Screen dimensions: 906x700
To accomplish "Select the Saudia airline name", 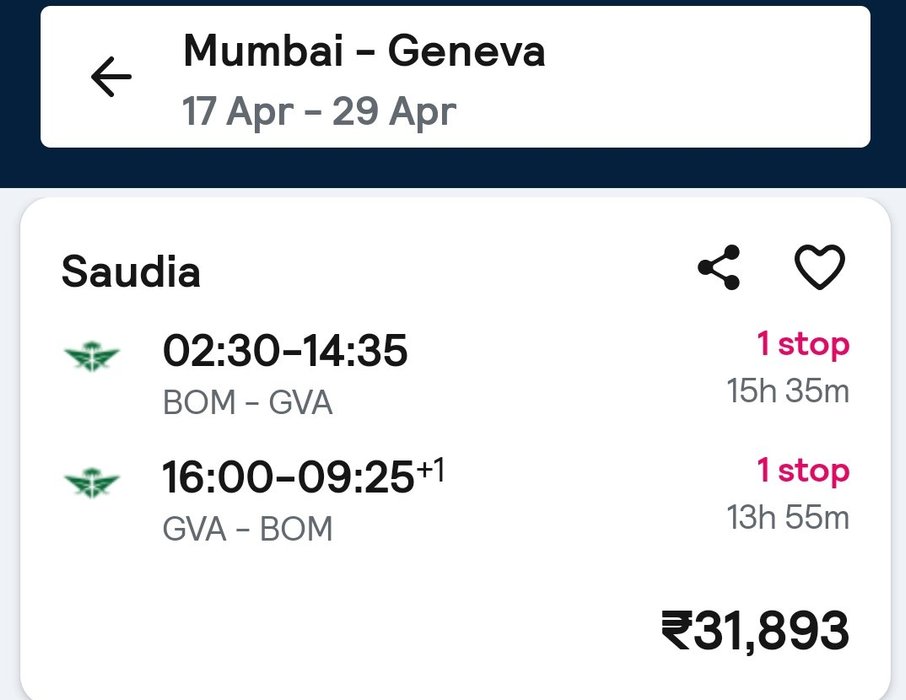I will click(x=131, y=272).
